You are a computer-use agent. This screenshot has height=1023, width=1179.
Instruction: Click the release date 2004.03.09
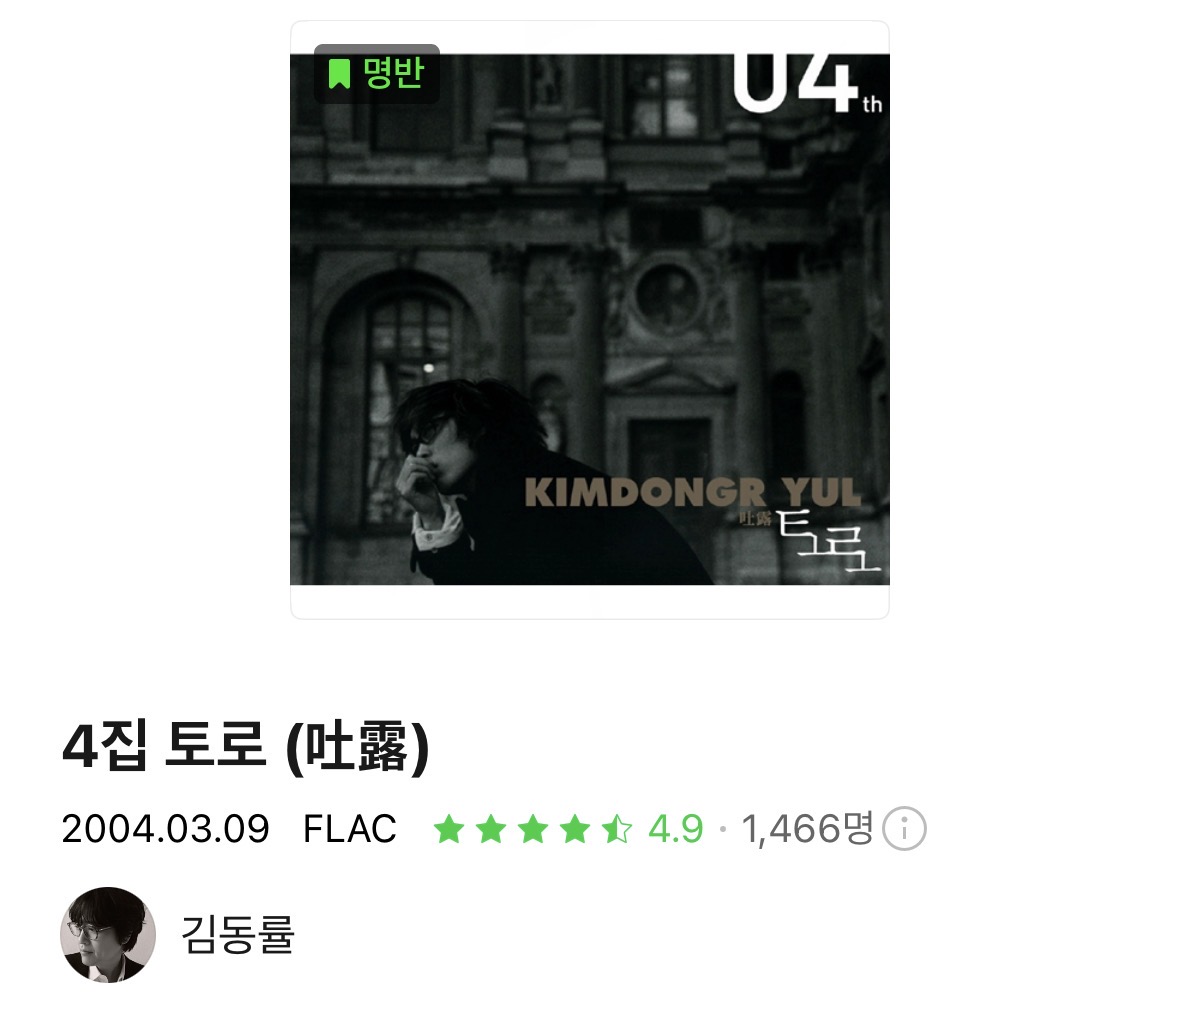(165, 829)
